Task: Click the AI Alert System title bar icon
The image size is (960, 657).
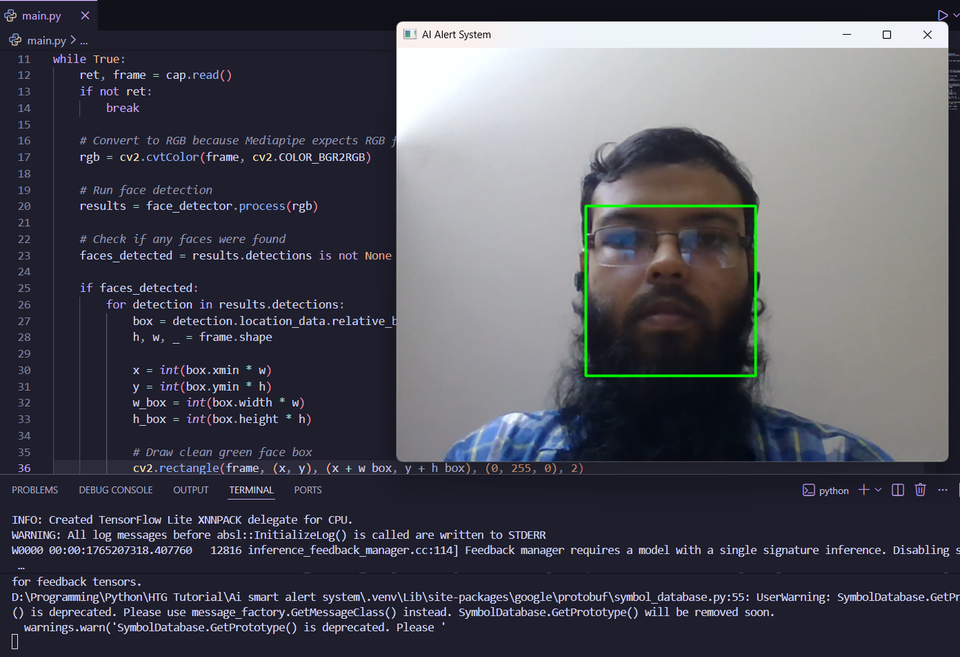Action: point(409,34)
